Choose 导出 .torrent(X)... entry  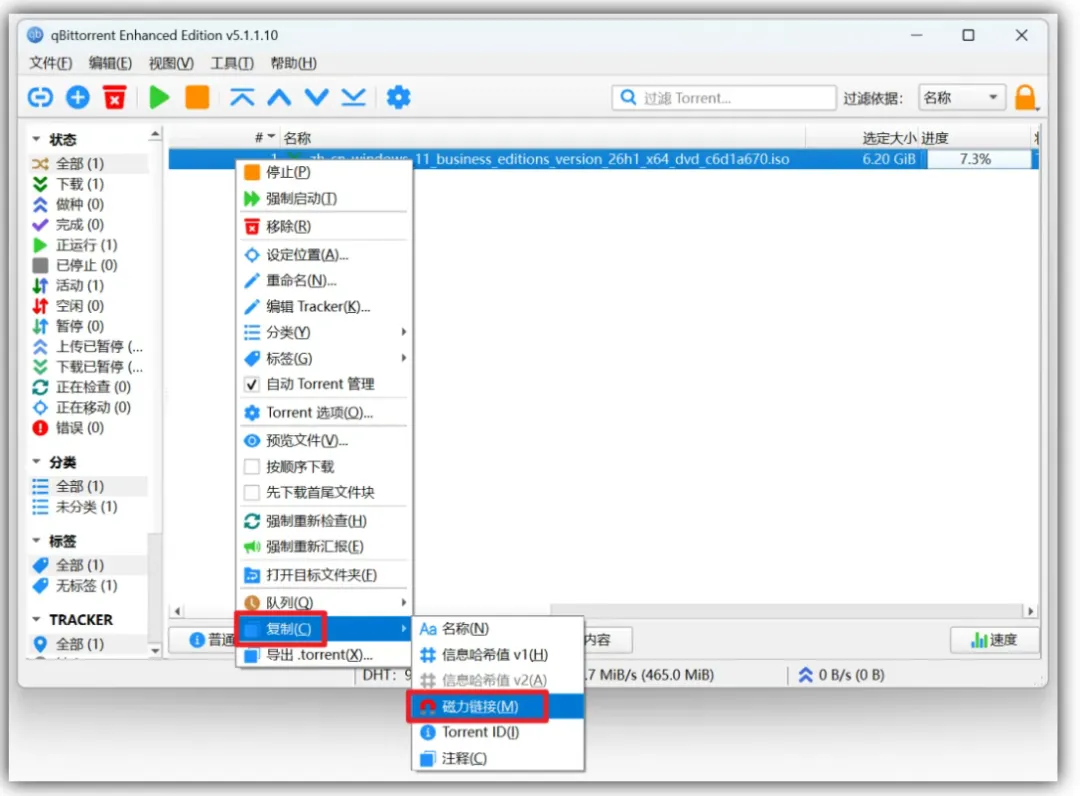click(323, 655)
